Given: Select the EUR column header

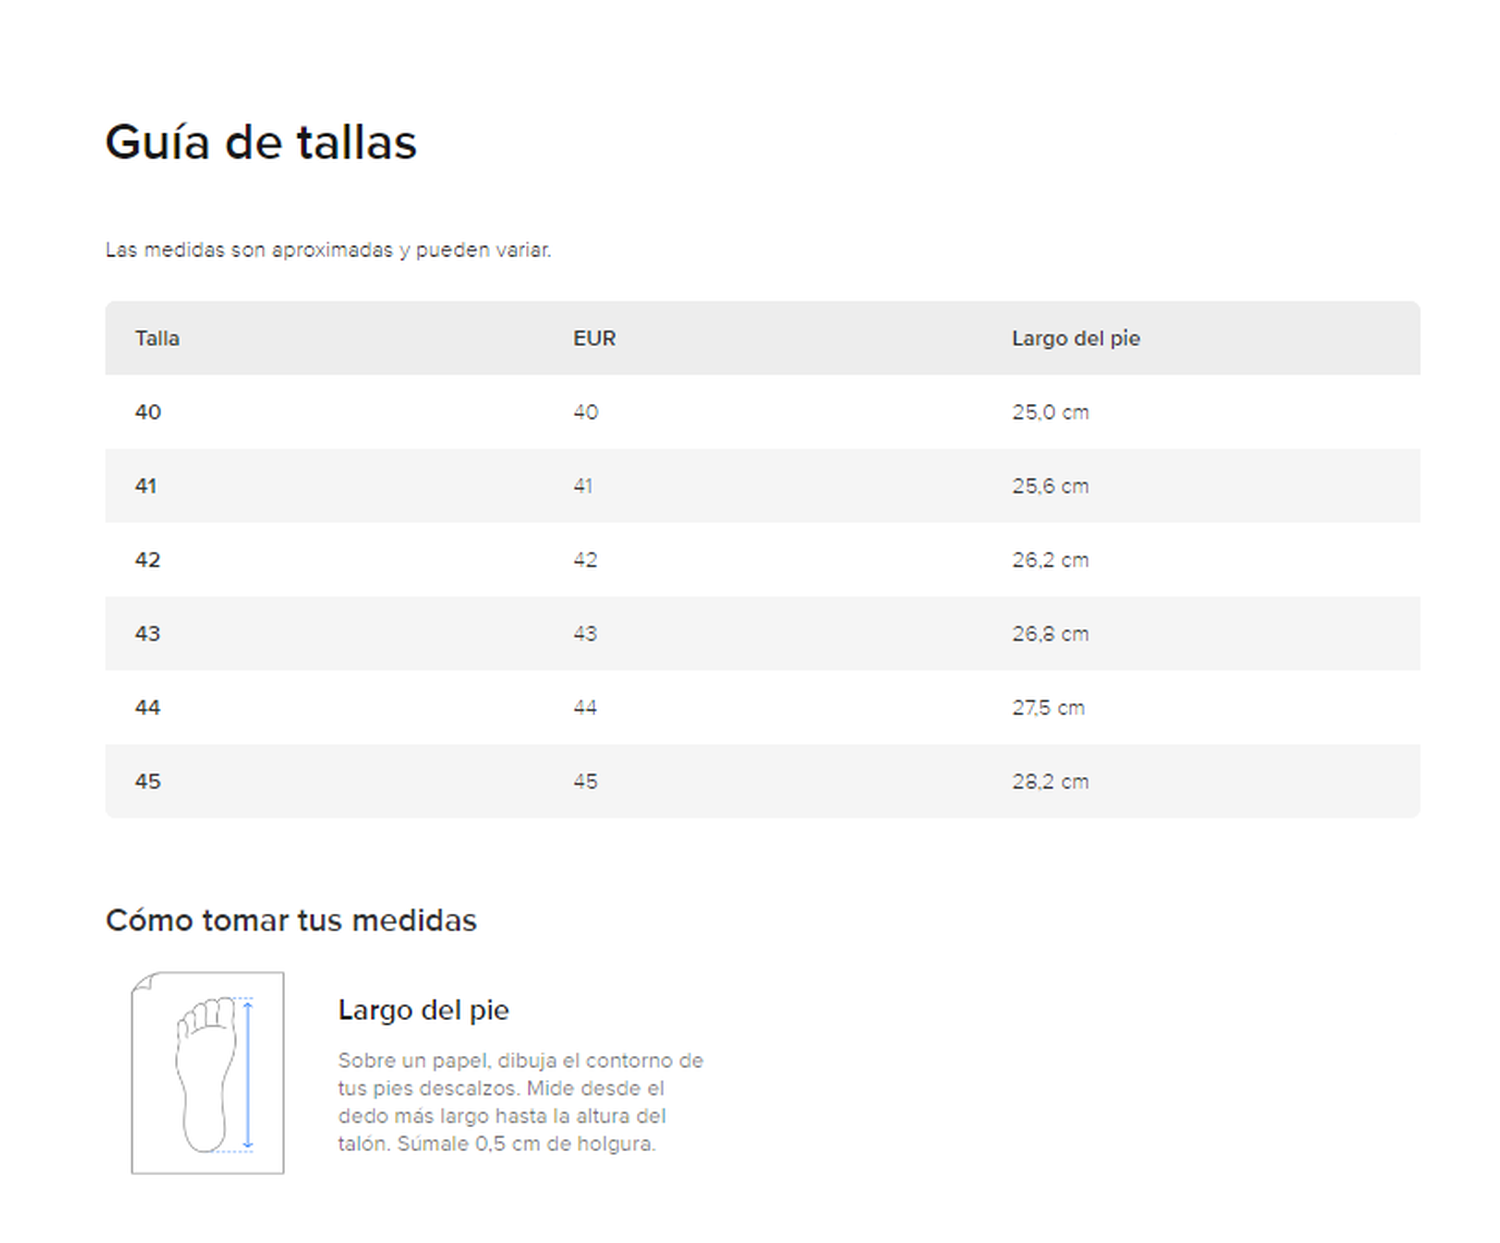Looking at the screenshot, I should [x=594, y=338].
